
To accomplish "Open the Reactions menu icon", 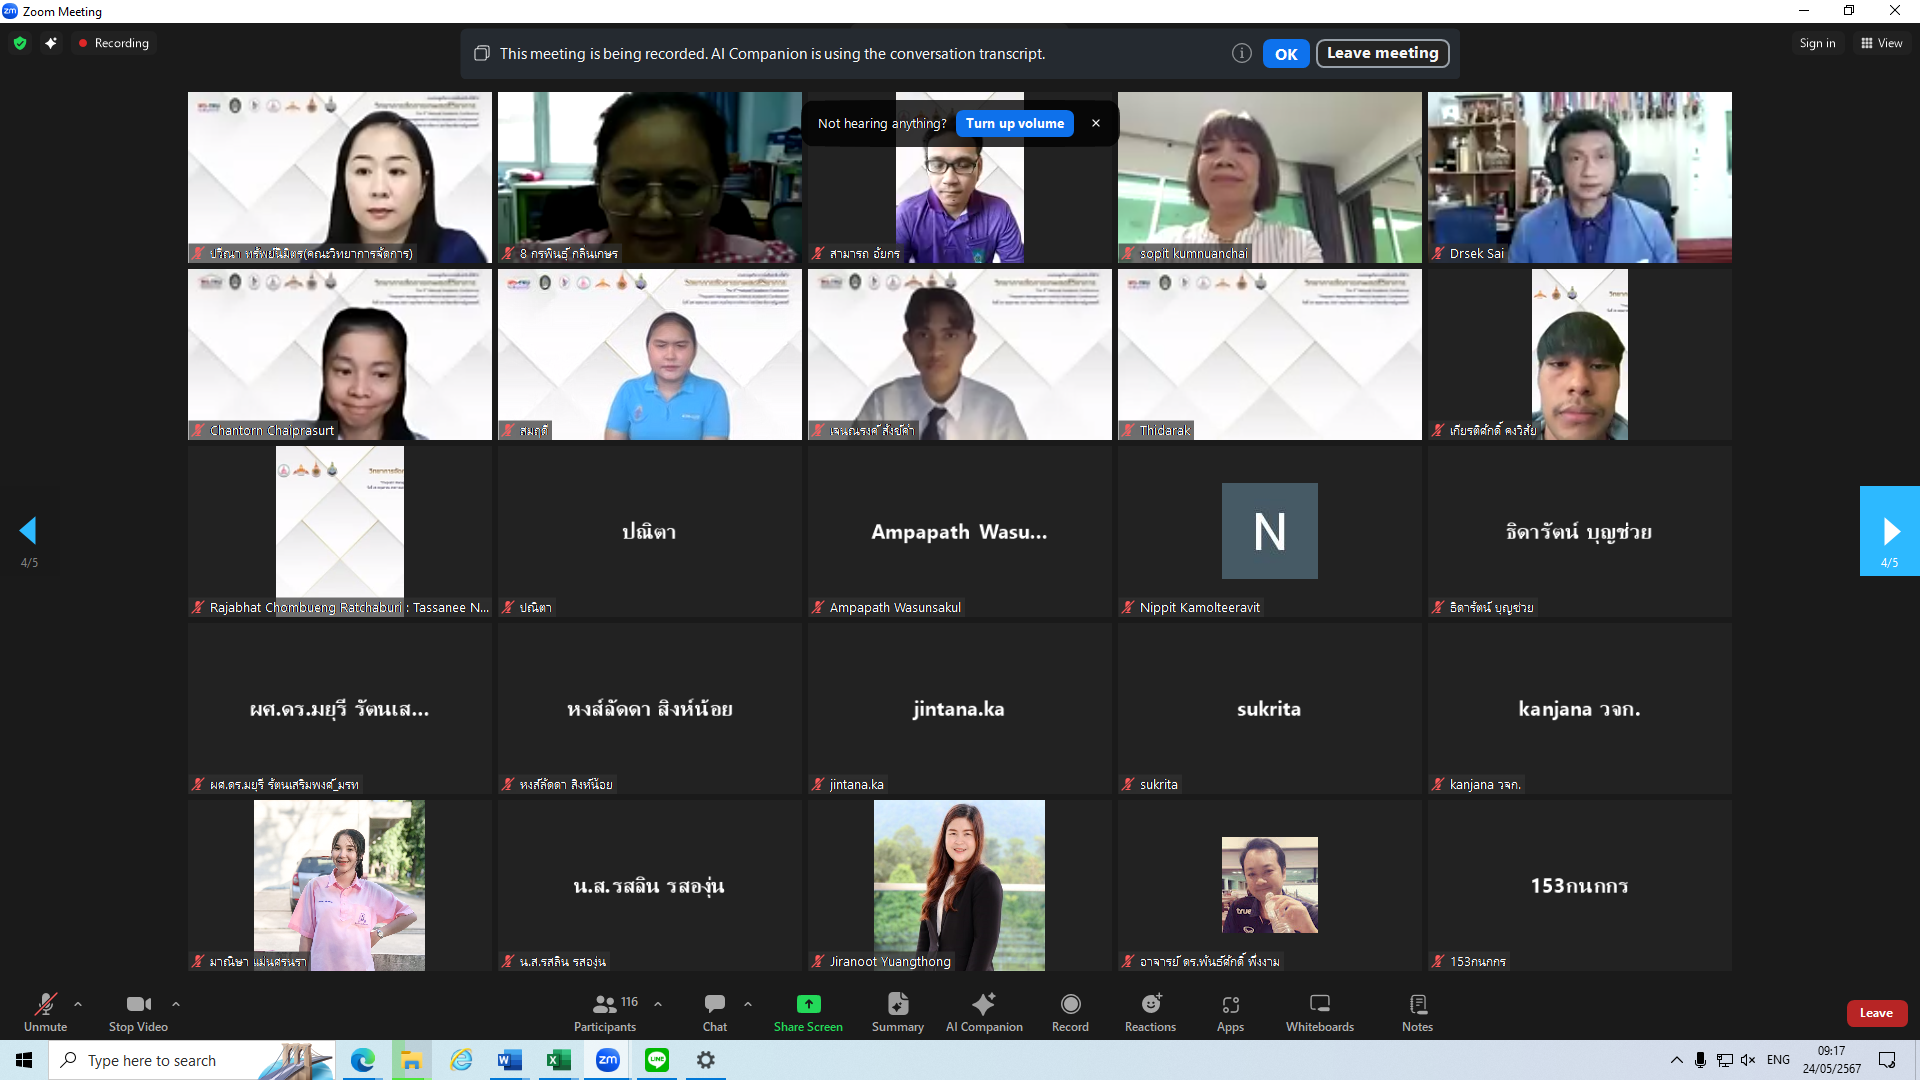I will (1150, 1004).
